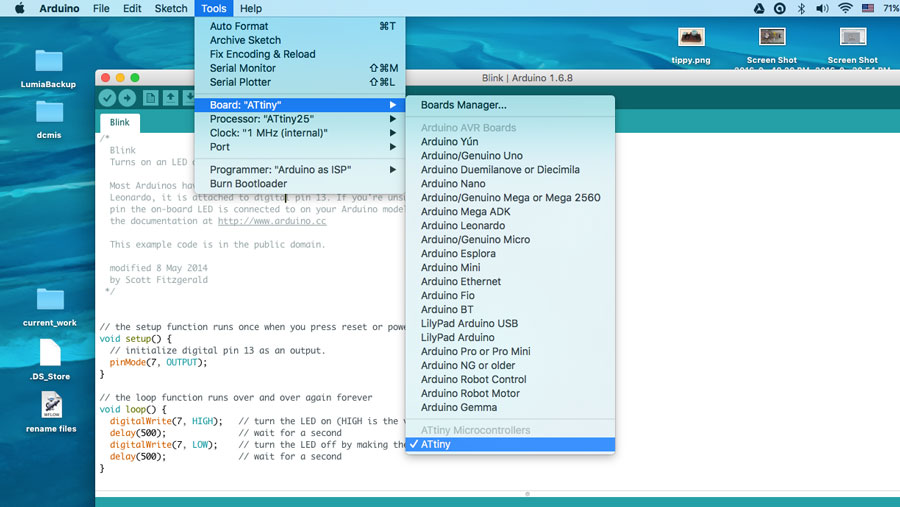
Task: Select Arduino Ethernet board
Action: (x=510, y=281)
